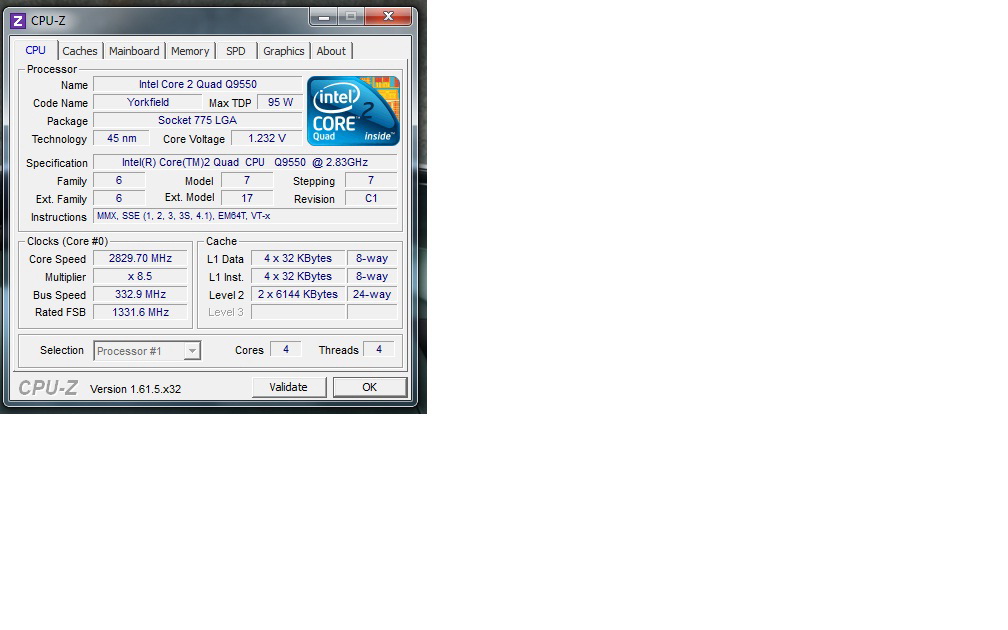Go to the SPD tab
1008x630 pixels.
point(235,51)
